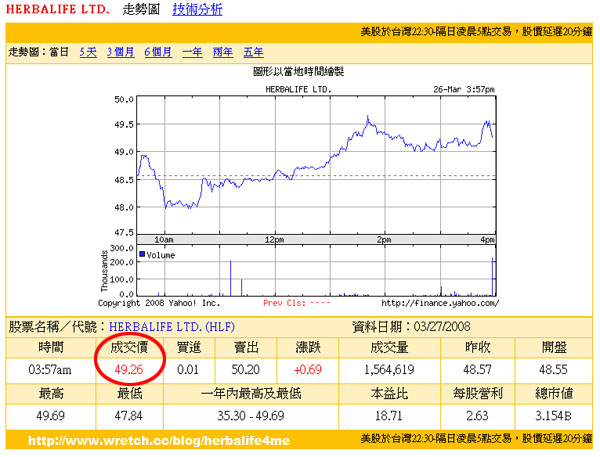This screenshot has height=457, width=600.
Task: Click the 開盤 column header
Action: (x=554, y=348)
